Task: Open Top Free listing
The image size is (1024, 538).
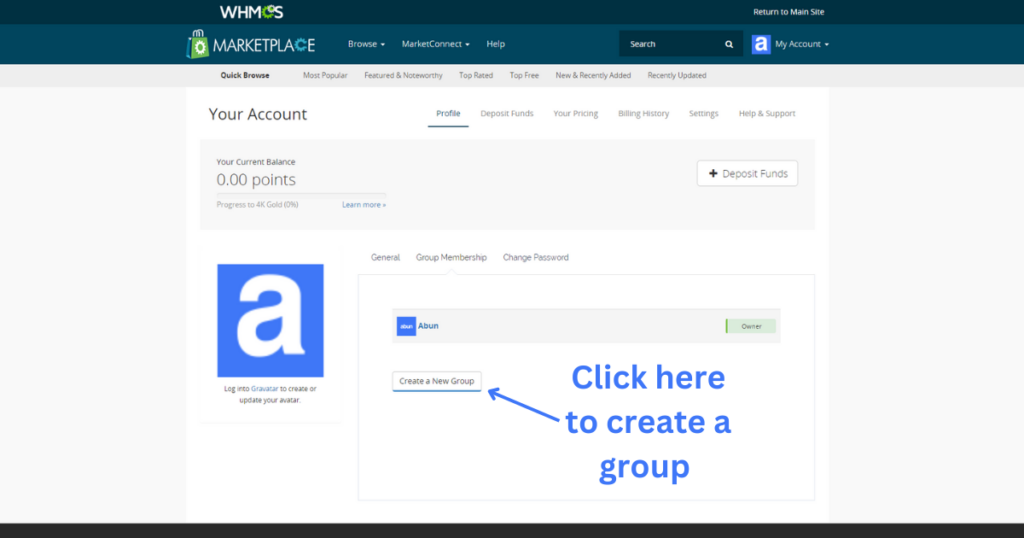Action: 524,75
